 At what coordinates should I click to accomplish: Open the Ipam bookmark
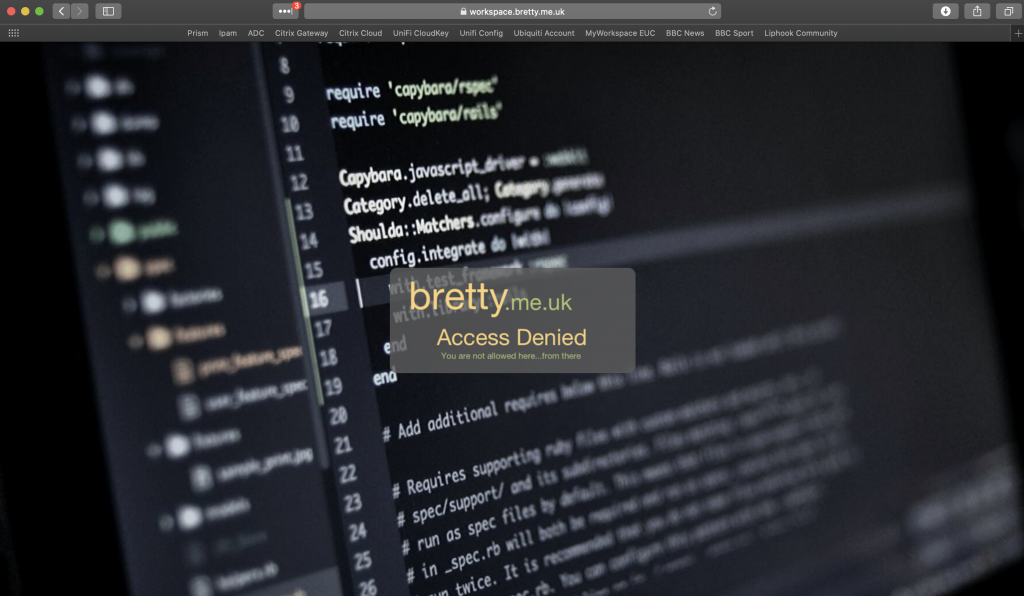tap(228, 33)
